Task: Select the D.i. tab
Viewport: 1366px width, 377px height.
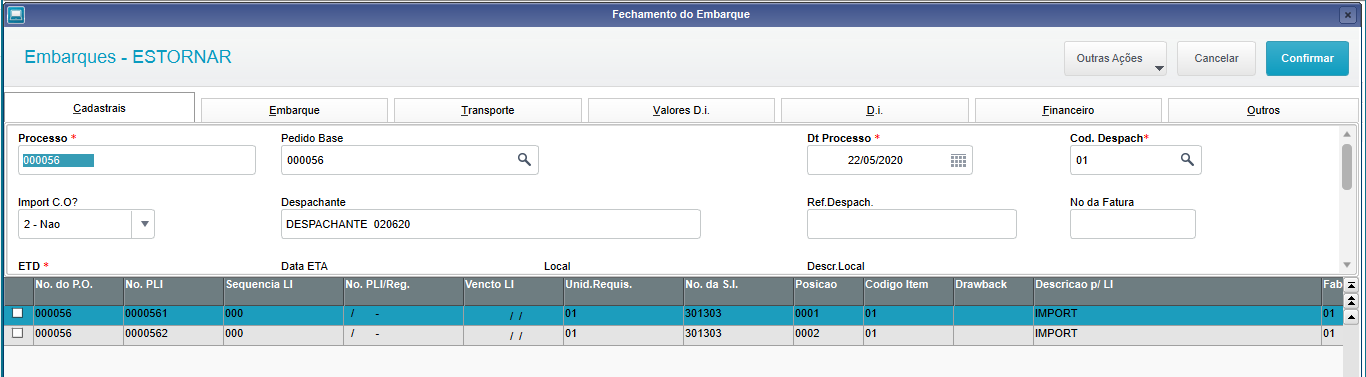Action: pos(874,110)
